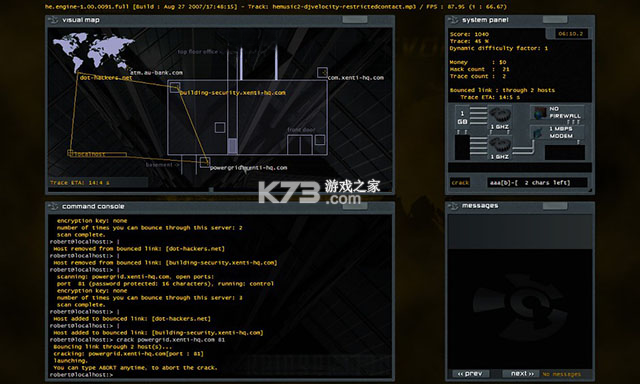Click the crack progress field showing chars left
The image size is (640, 384).
click(537, 182)
